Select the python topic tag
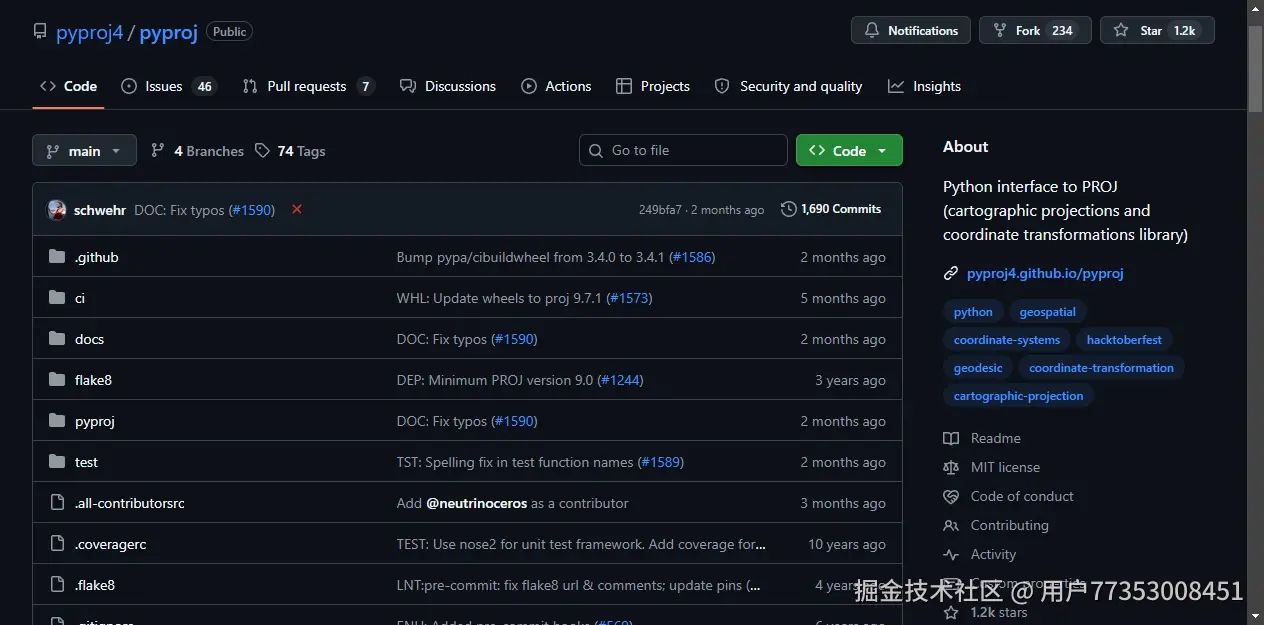The image size is (1264, 625). [x=973, y=312]
